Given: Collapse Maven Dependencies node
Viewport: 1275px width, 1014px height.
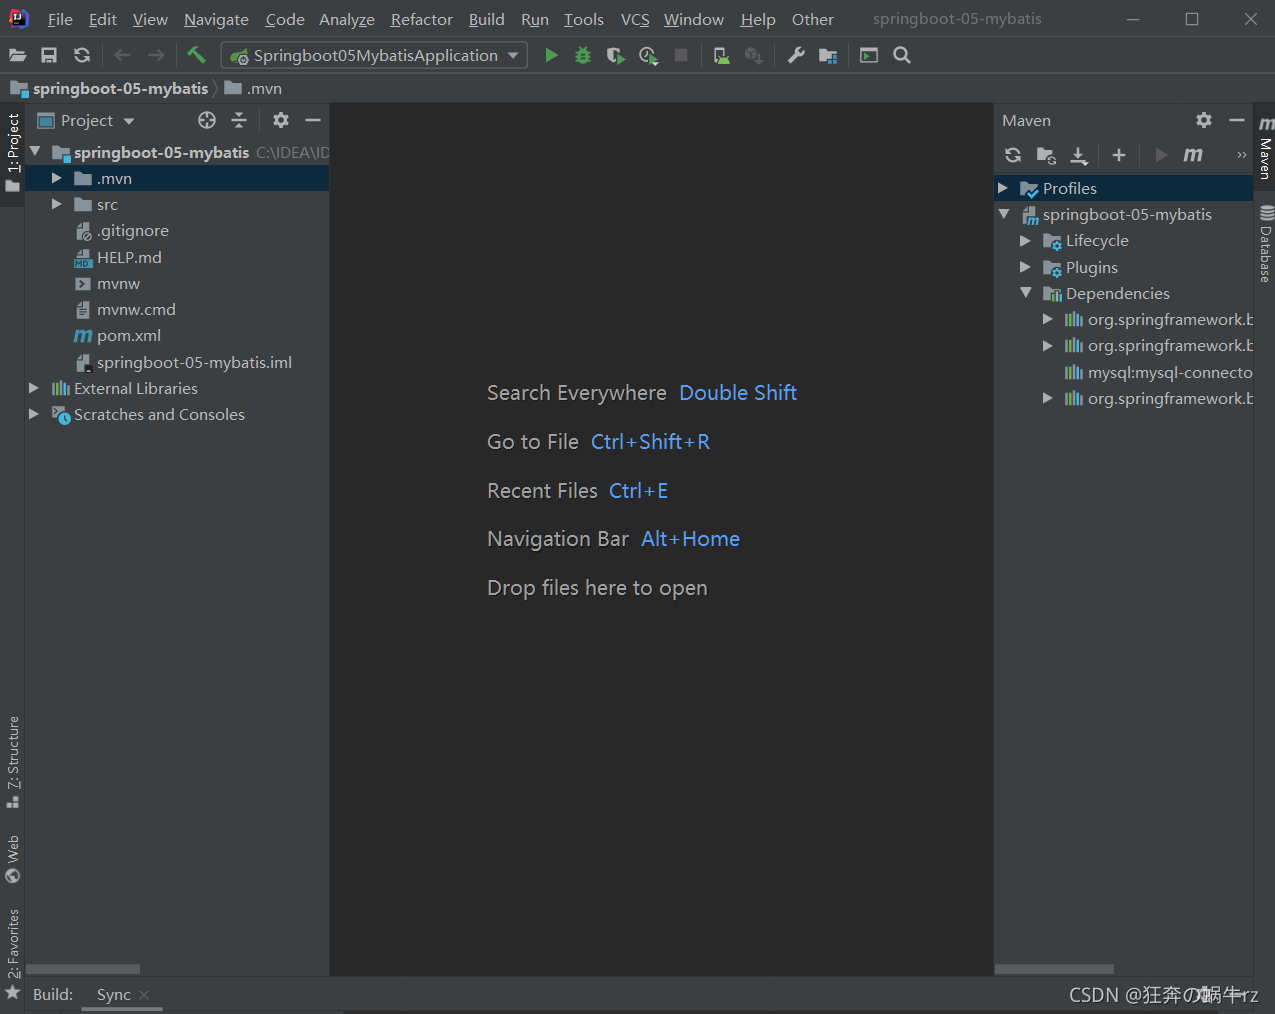Looking at the screenshot, I should 1025,293.
